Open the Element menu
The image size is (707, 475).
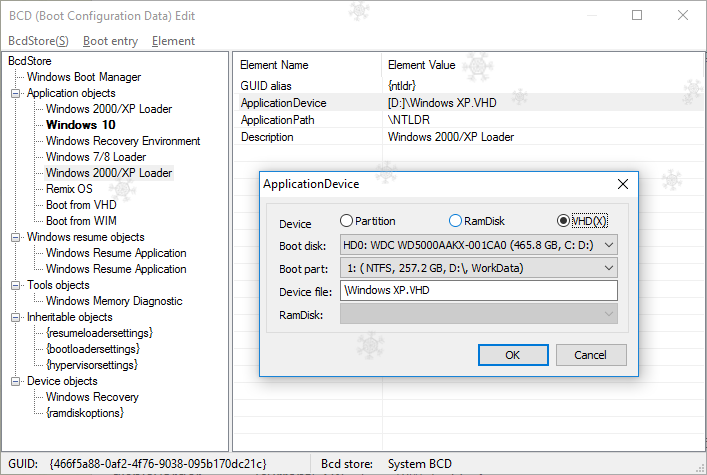click(x=173, y=41)
